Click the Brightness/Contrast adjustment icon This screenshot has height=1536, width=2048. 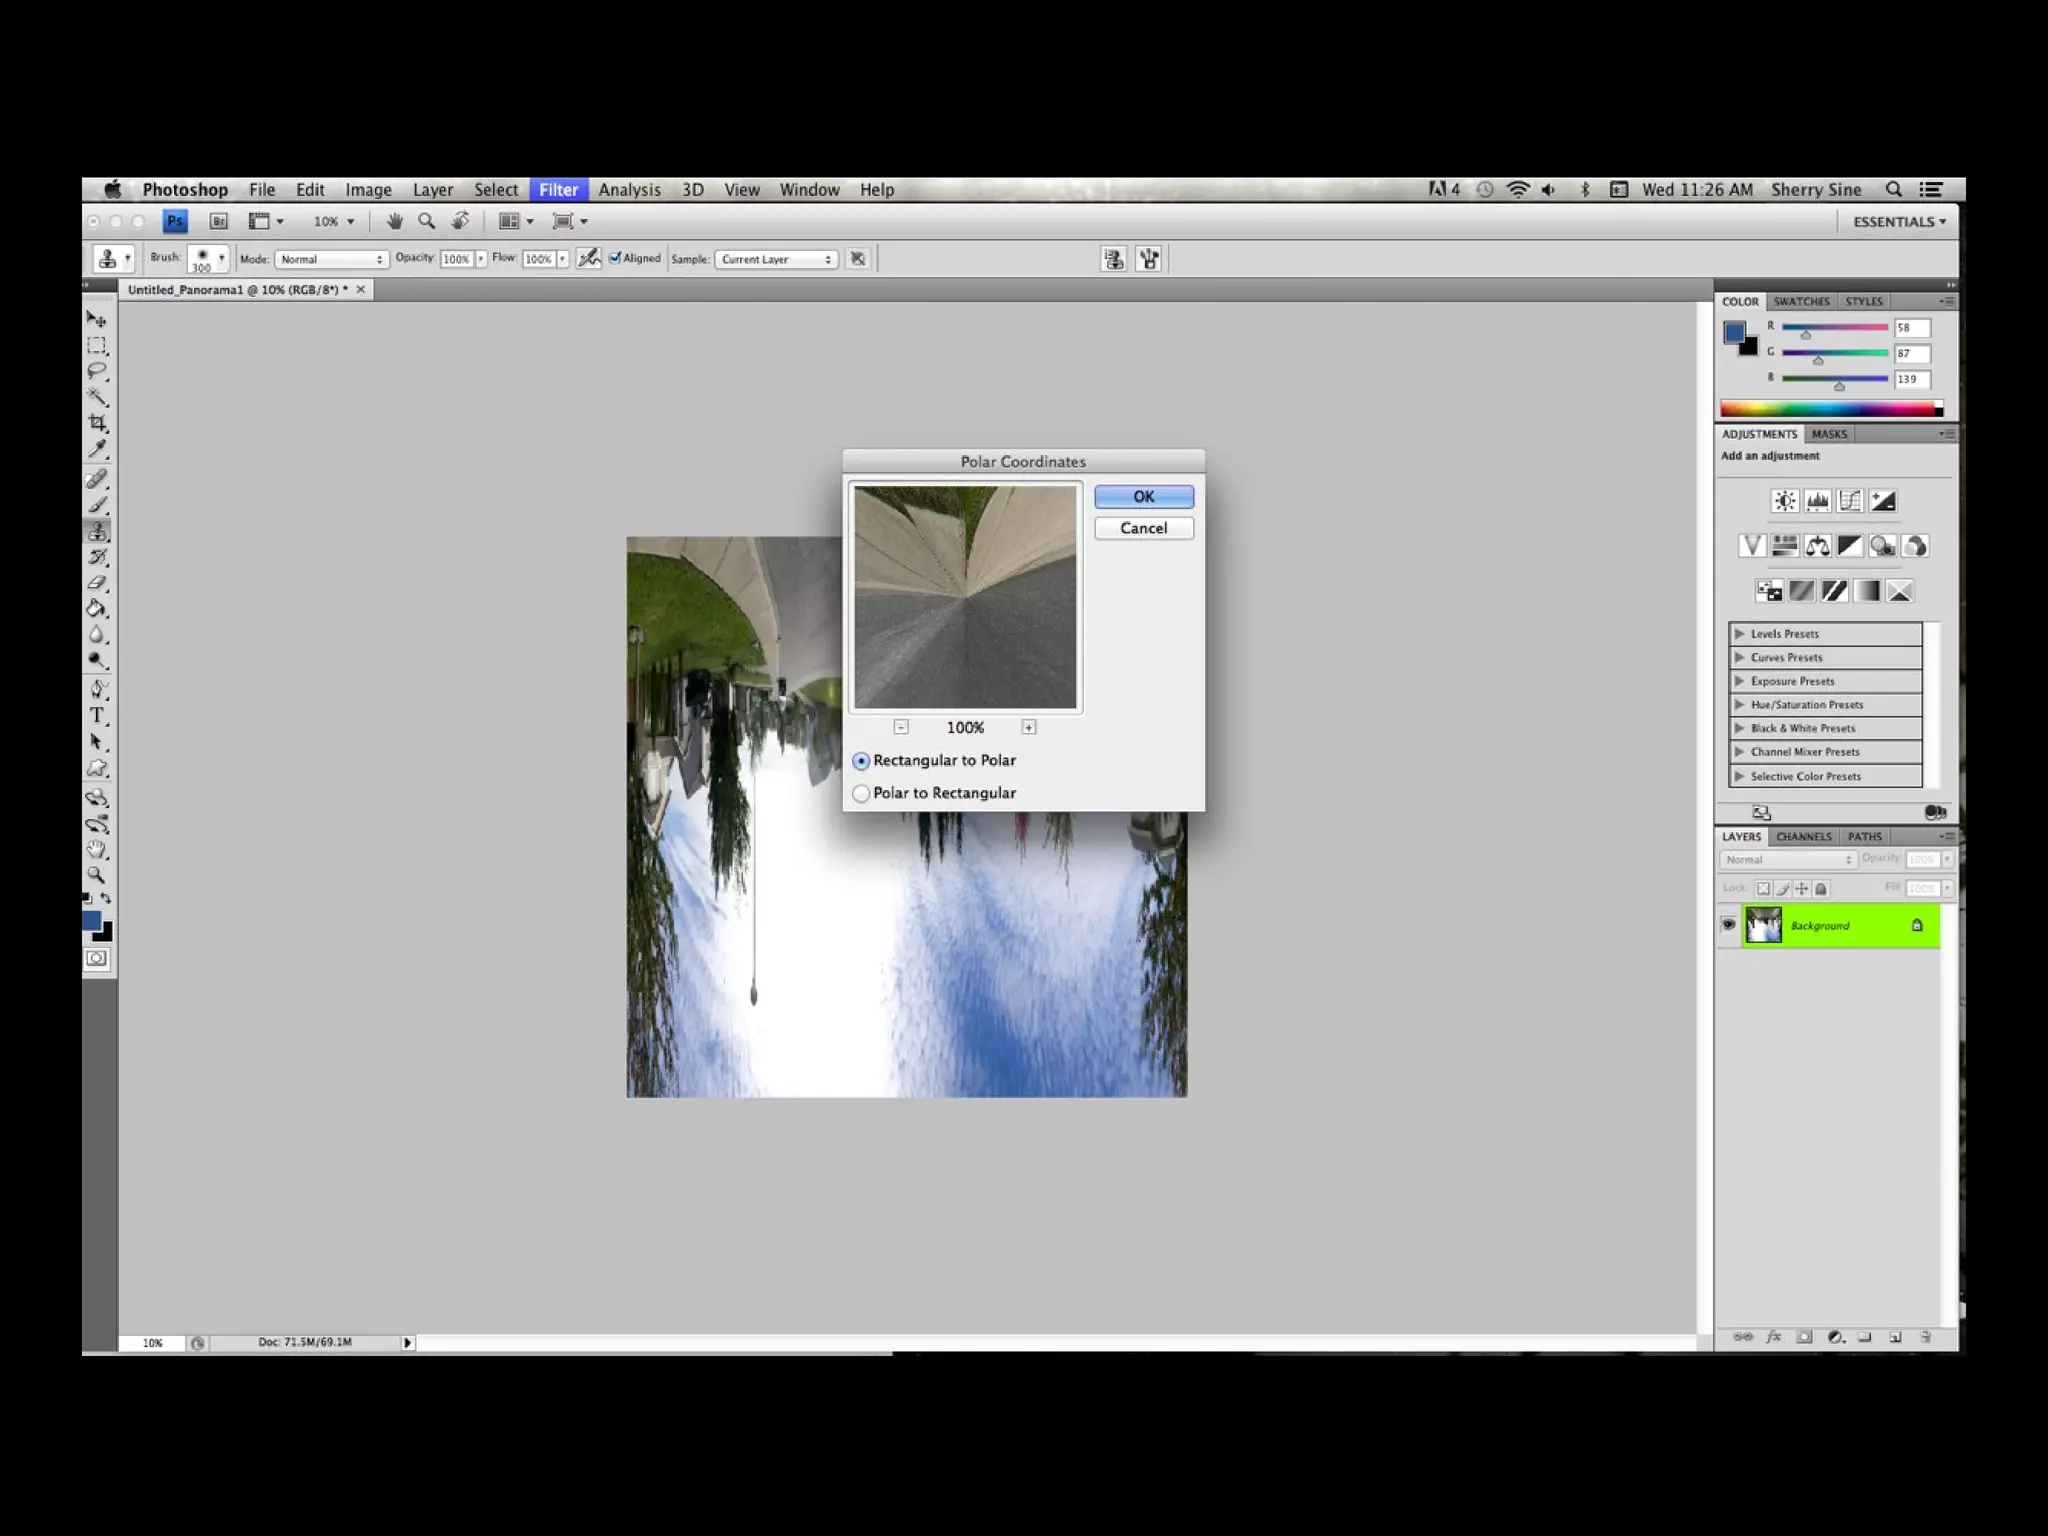point(1784,501)
